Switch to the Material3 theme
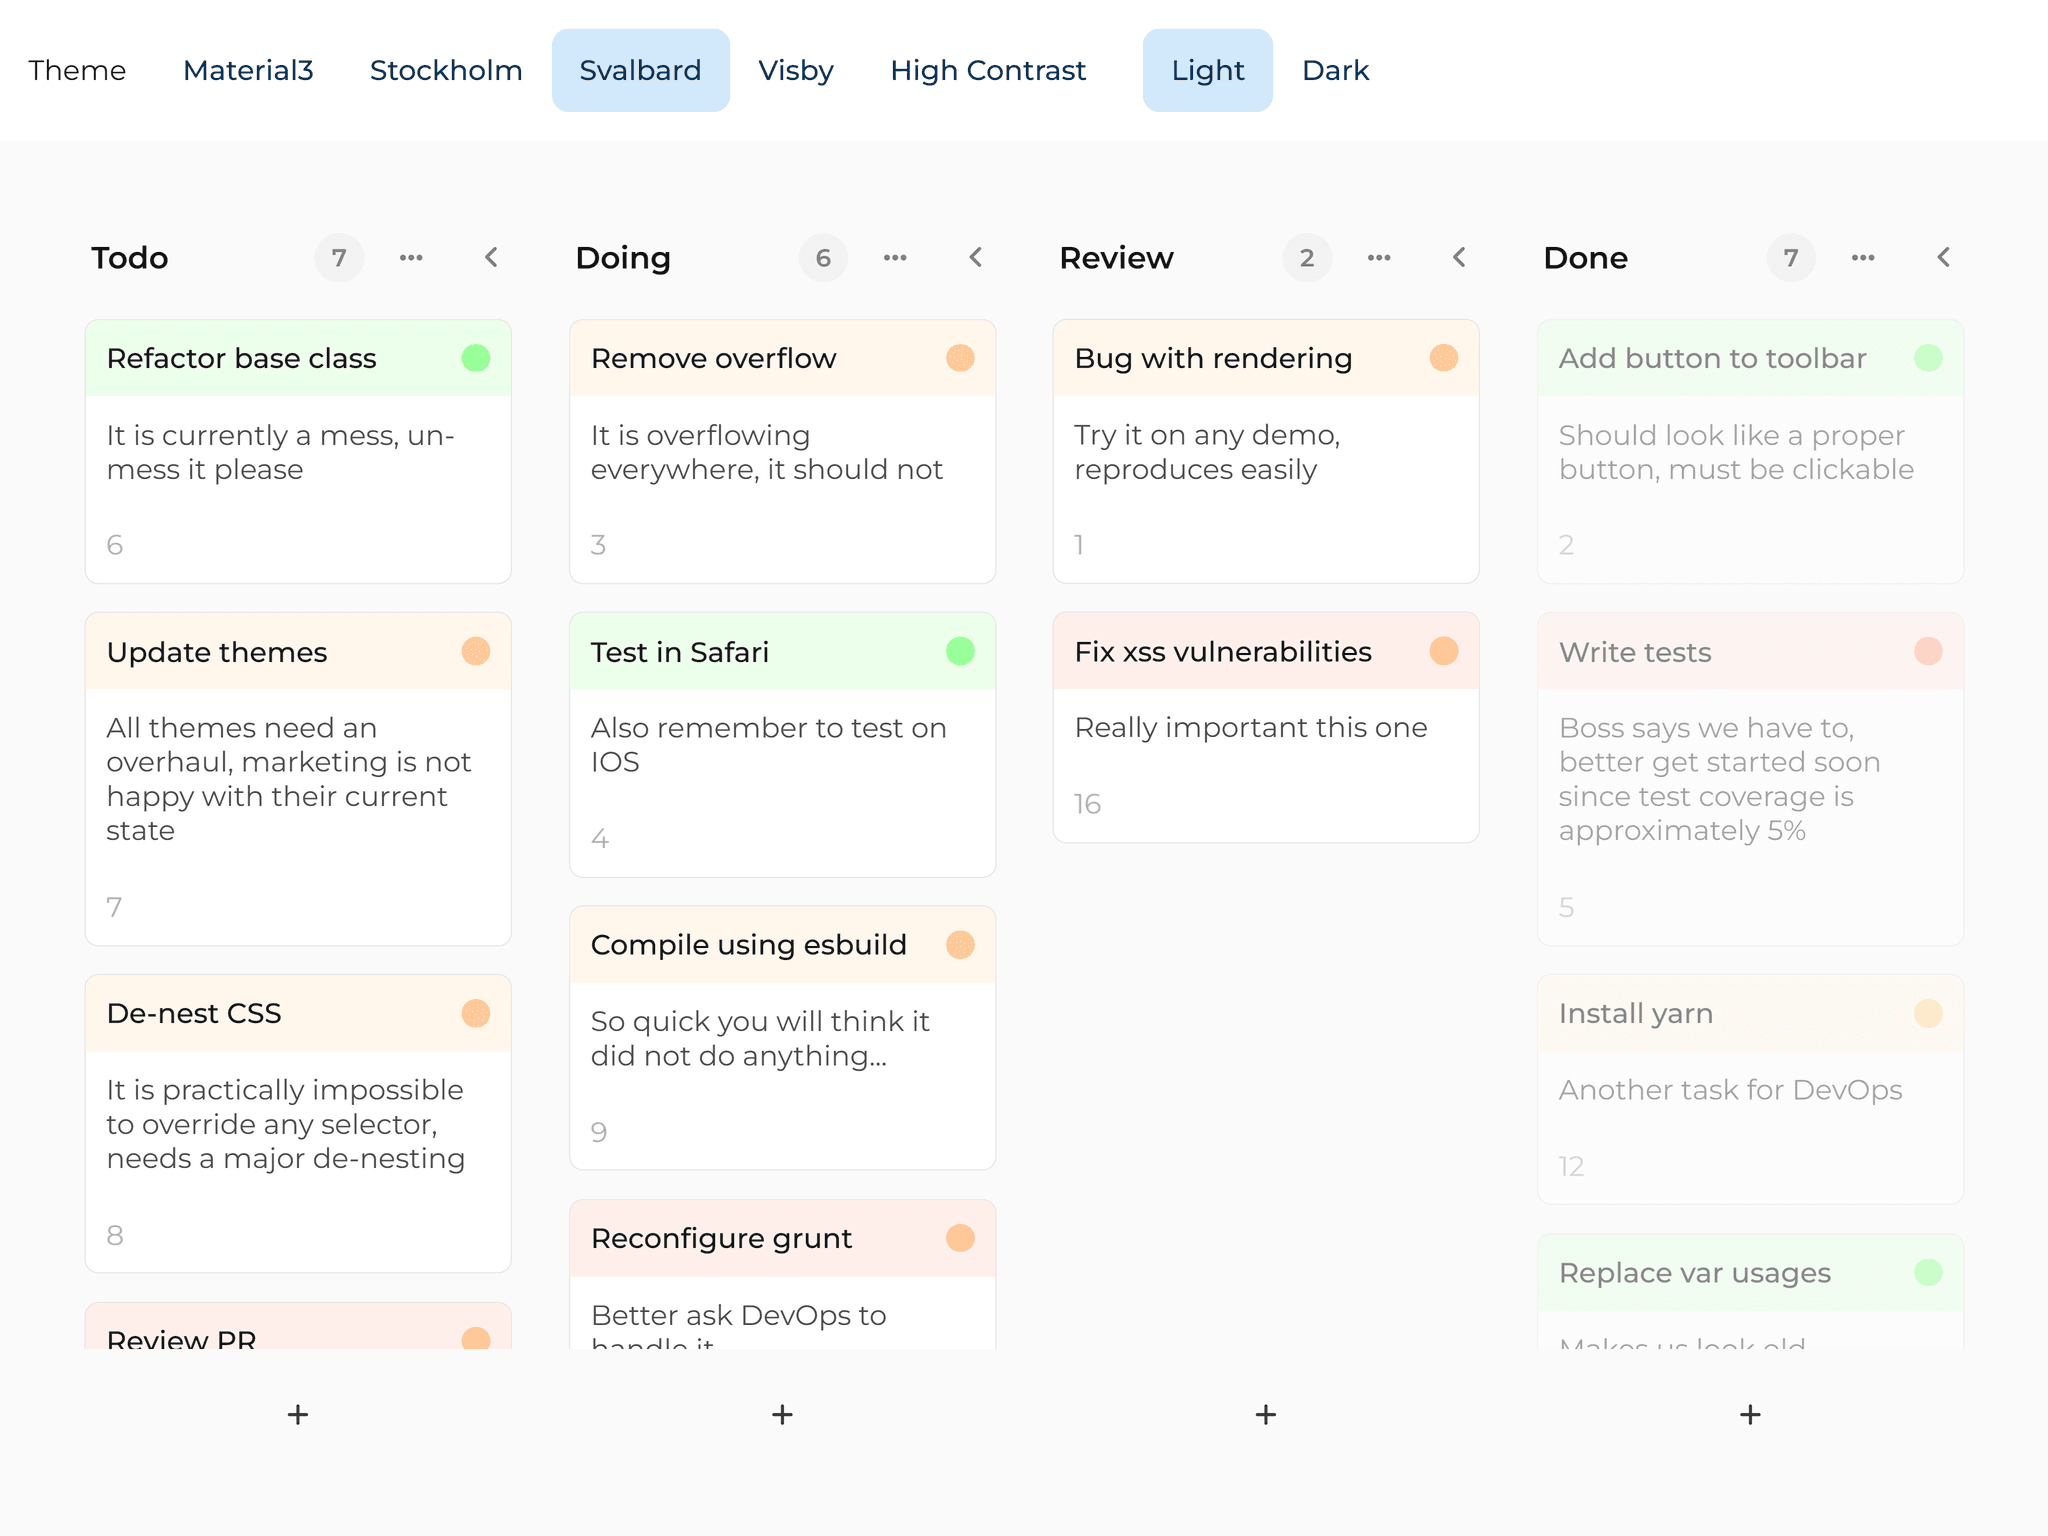Viewport: 2048px width, 1536px height. (248, 69)
